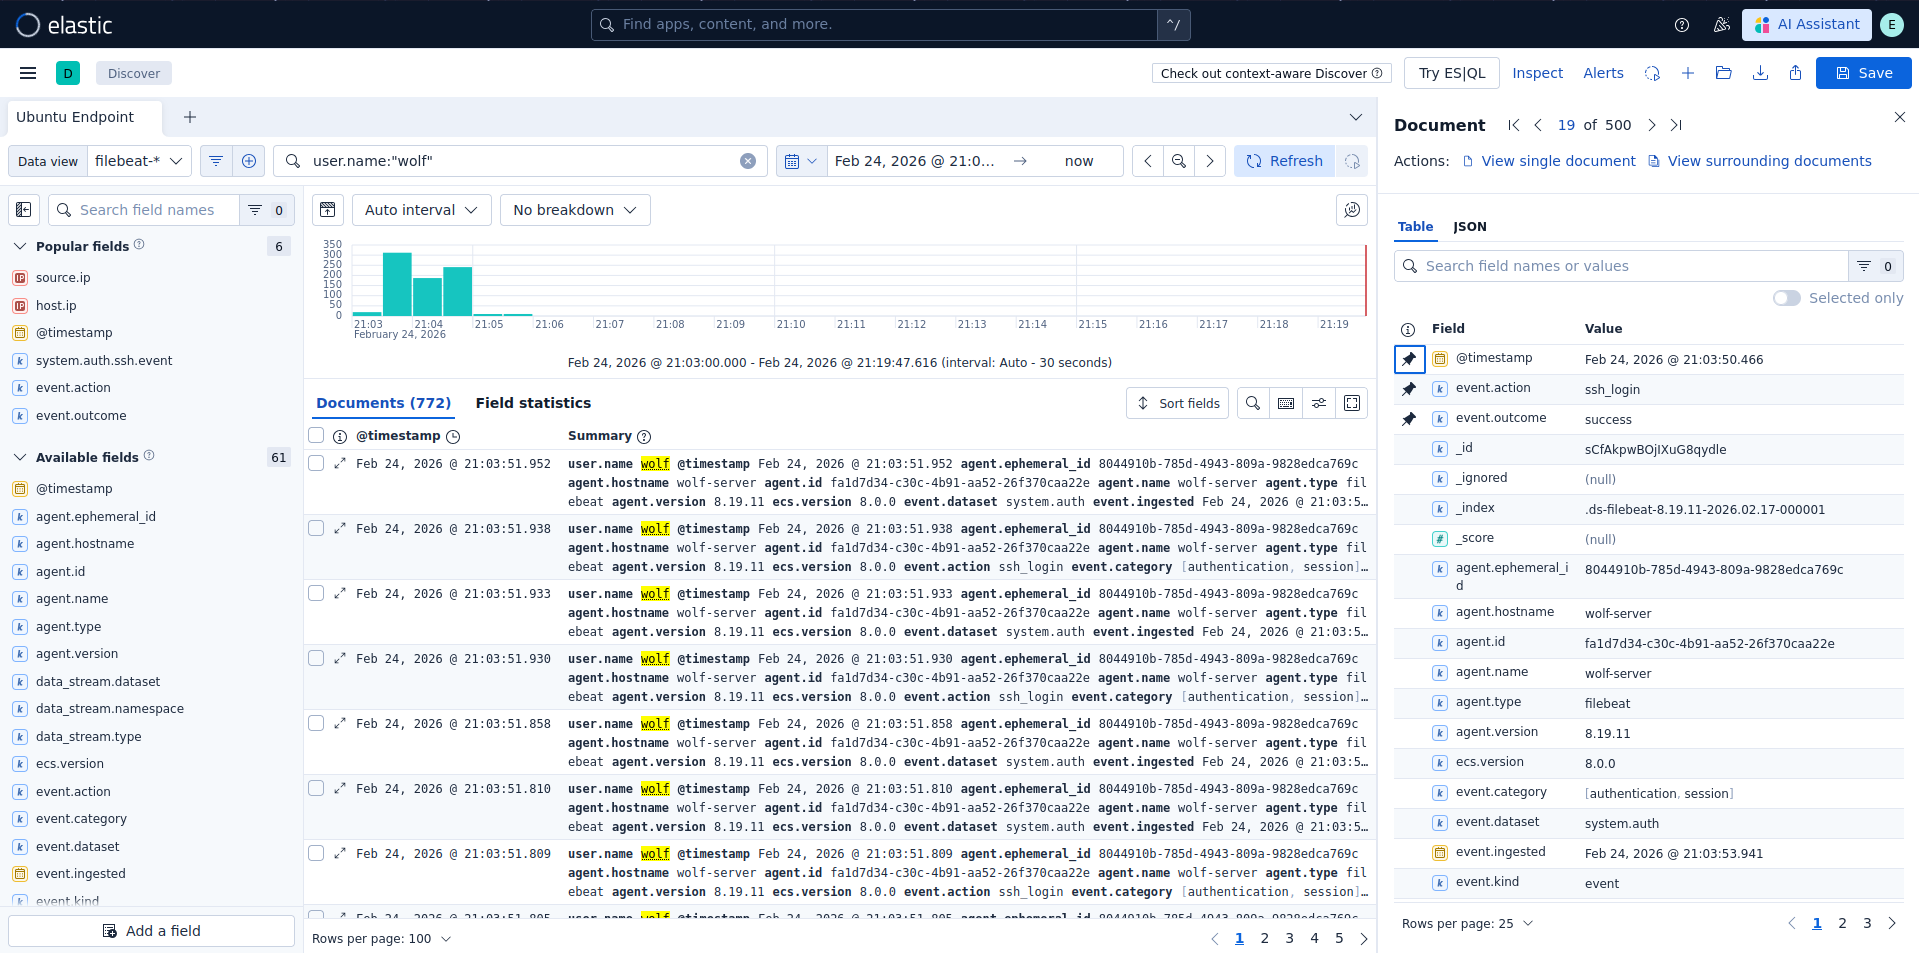Switch to Field statistics tab
Viewport: 1919px width, 953px height.
[x=533, y=403]
